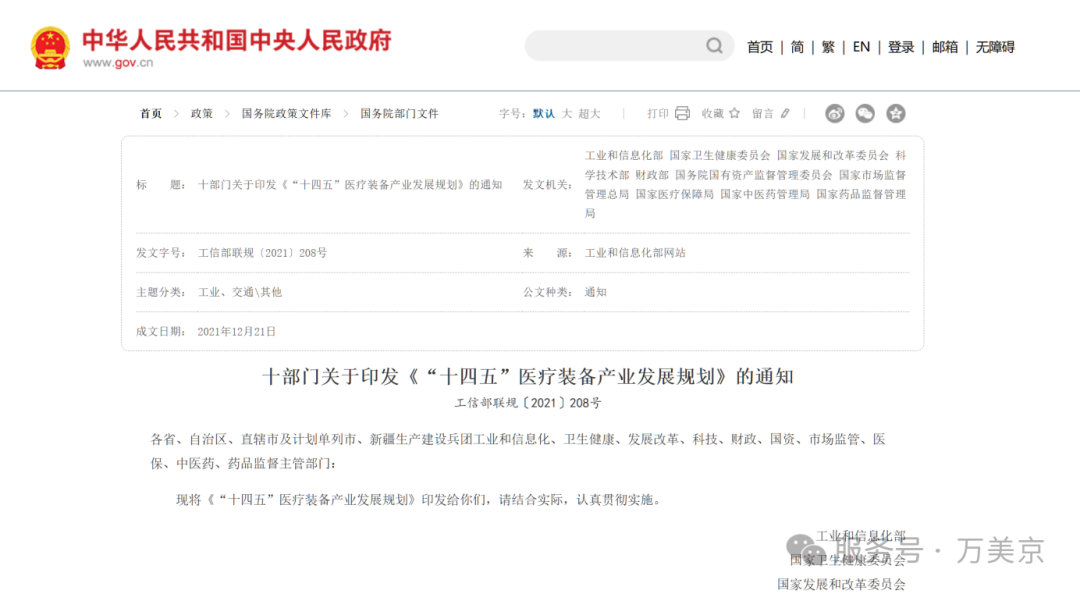The width and height of the screenshot is (1080, 594).
Task: Select the 超大 font size option
Action: click(x=590, y=113)
